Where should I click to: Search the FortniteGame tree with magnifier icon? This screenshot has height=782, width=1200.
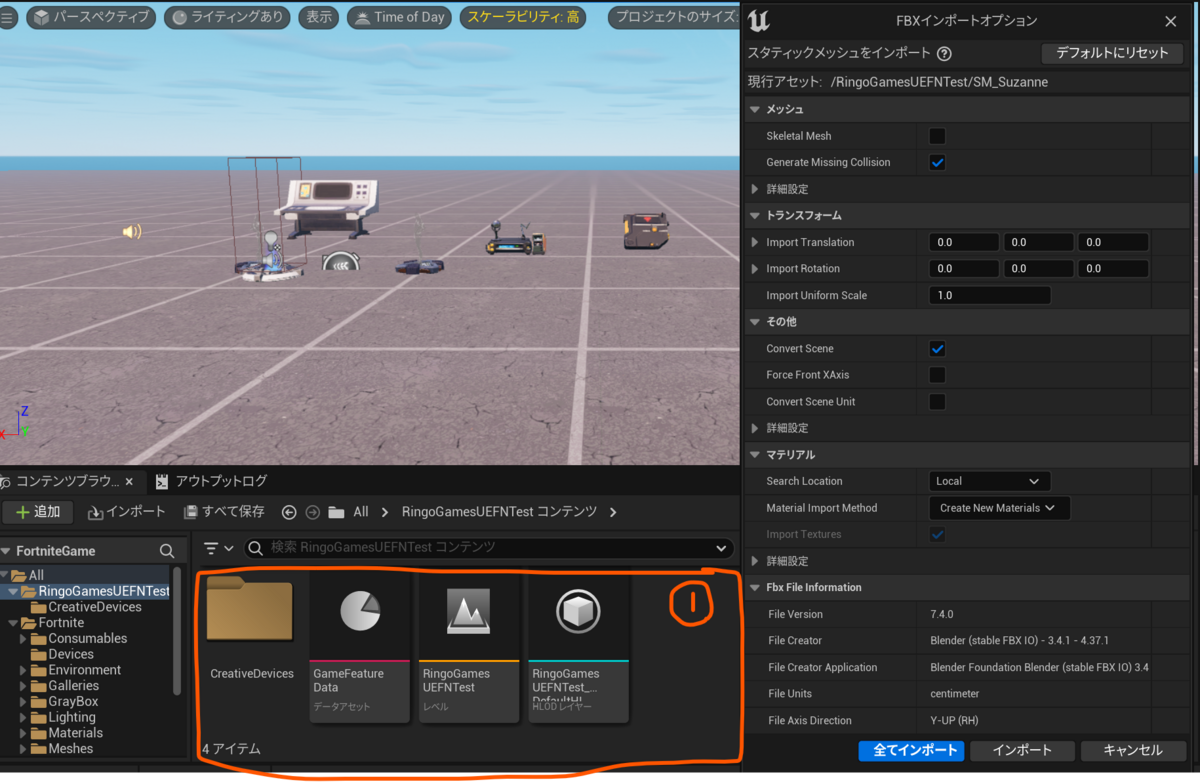[167, 551]
